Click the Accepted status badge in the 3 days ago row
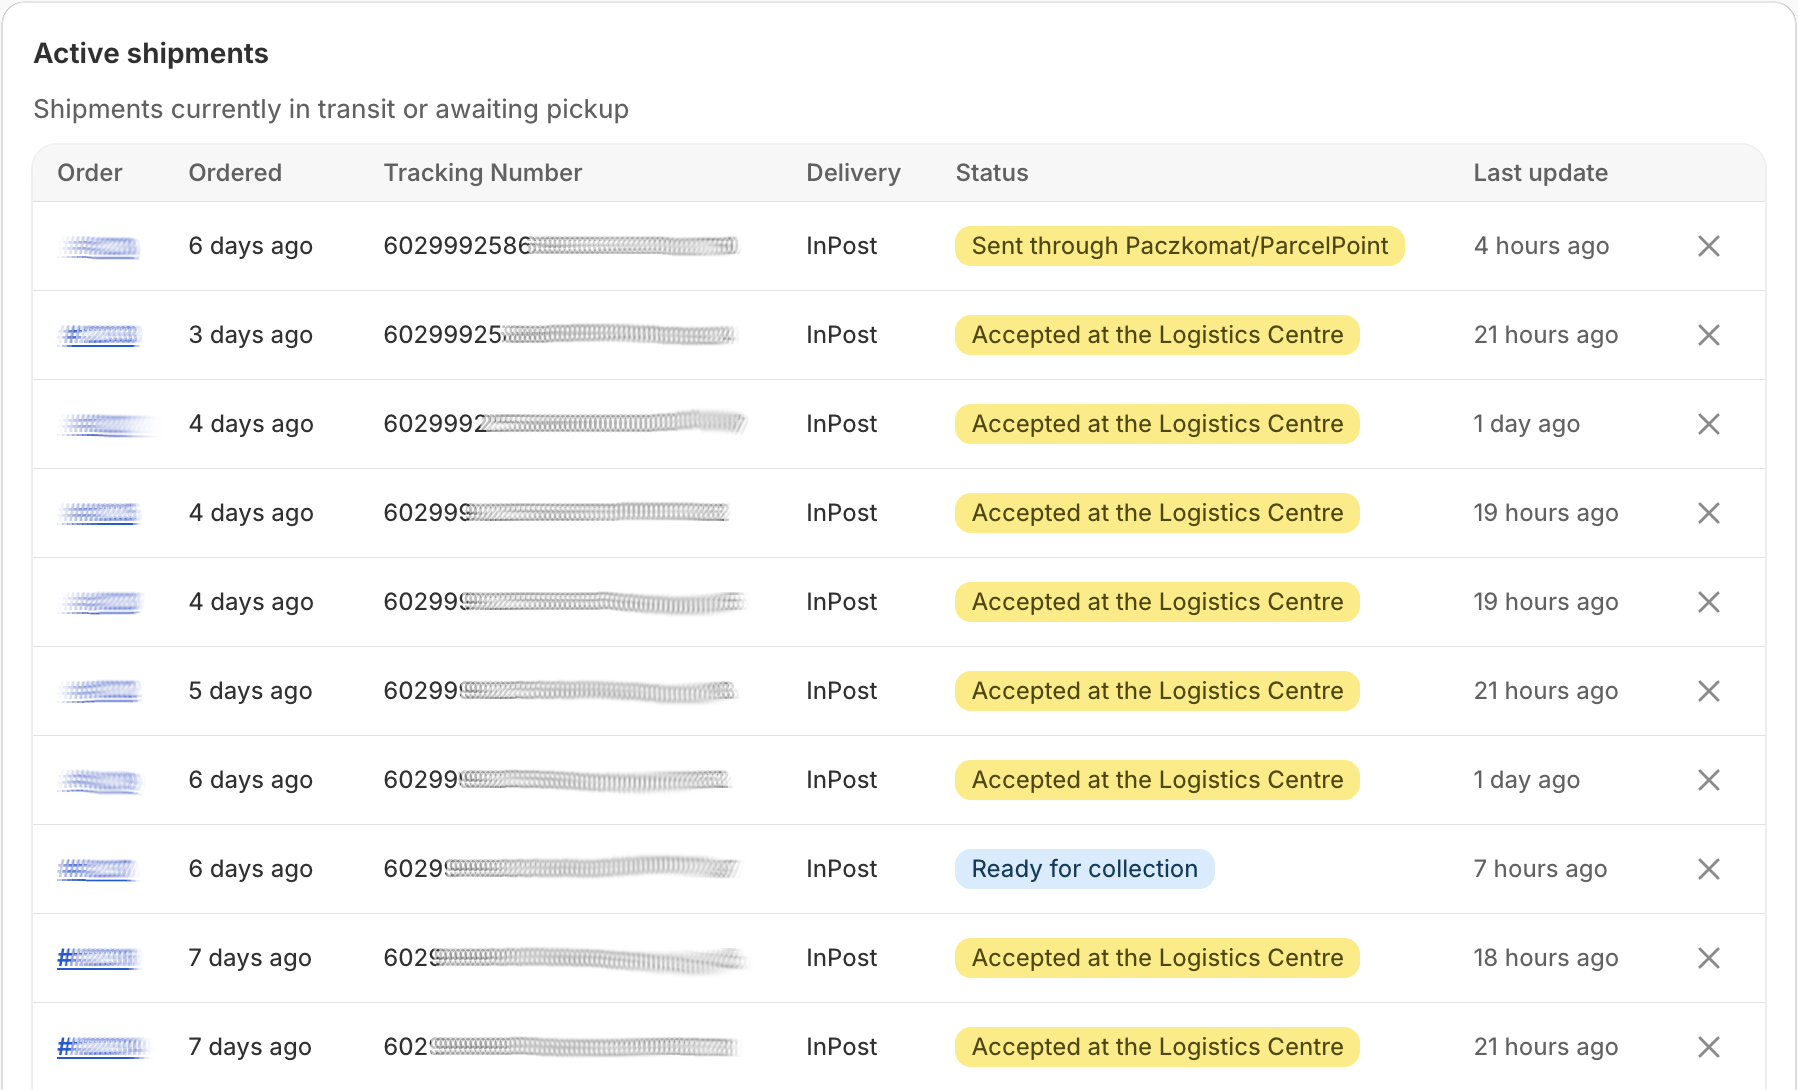The height and width of the screenshot is (1090, 1798). pos(1157,335)
